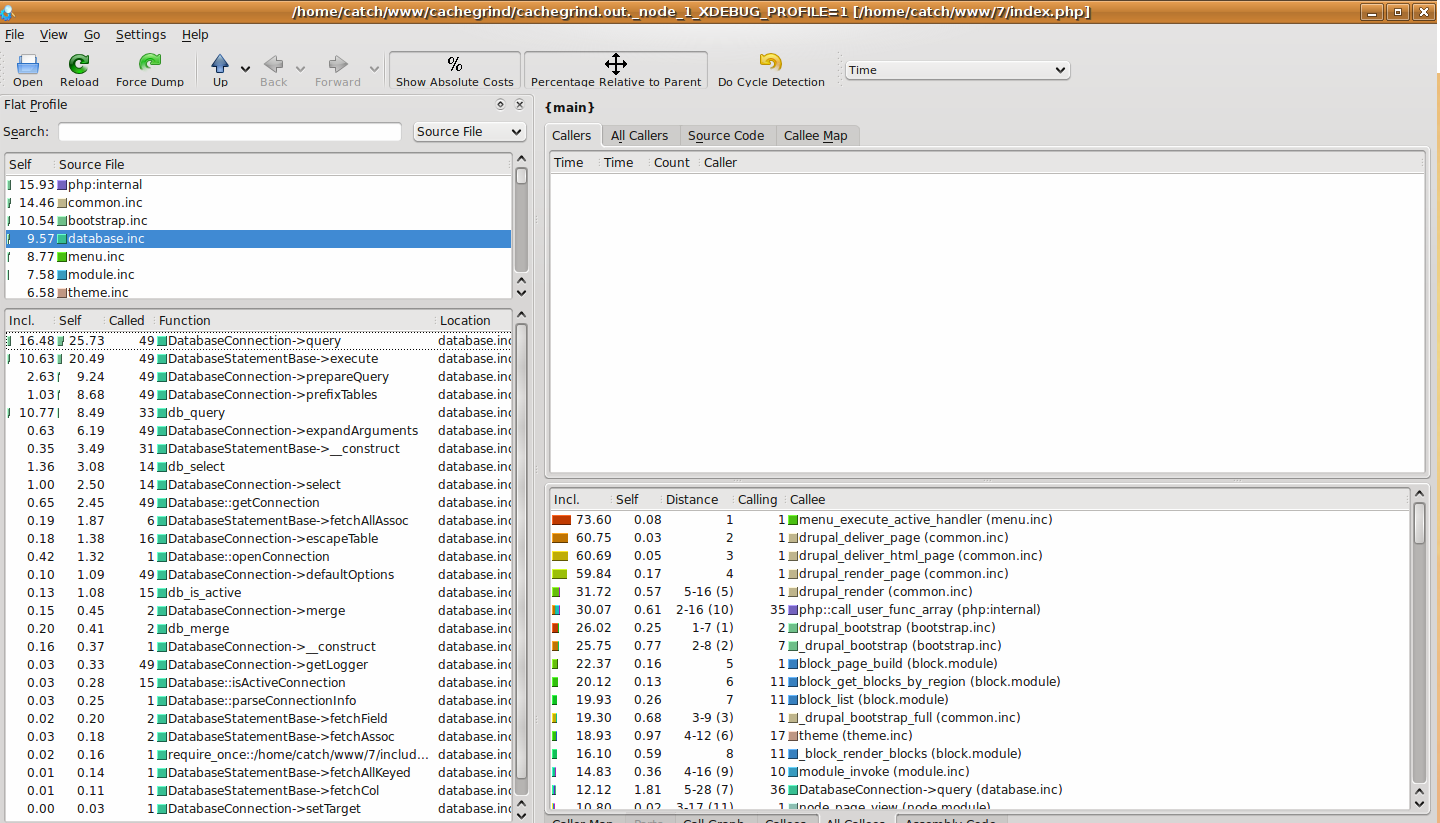Open the Time event type dropdown
Image resolution: width=1440 pixels, height=823 pixels.
957,70
